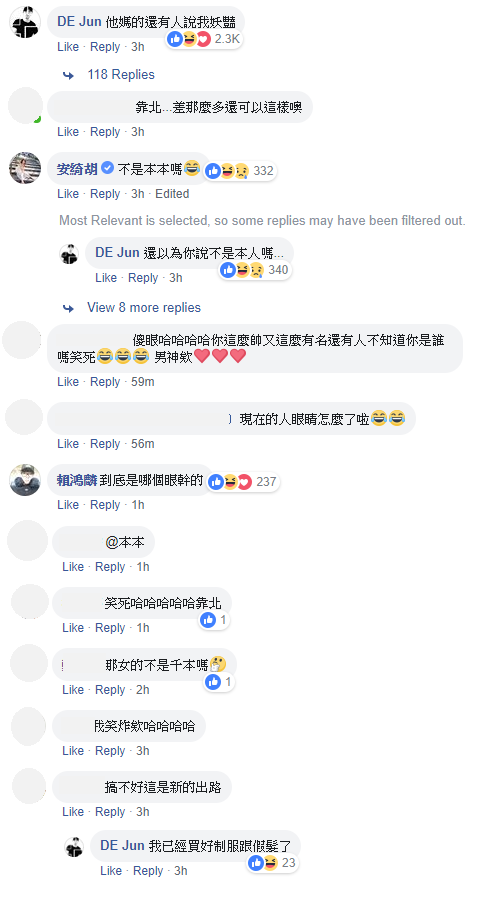Expand View 8 more replies

pos(144,308)
